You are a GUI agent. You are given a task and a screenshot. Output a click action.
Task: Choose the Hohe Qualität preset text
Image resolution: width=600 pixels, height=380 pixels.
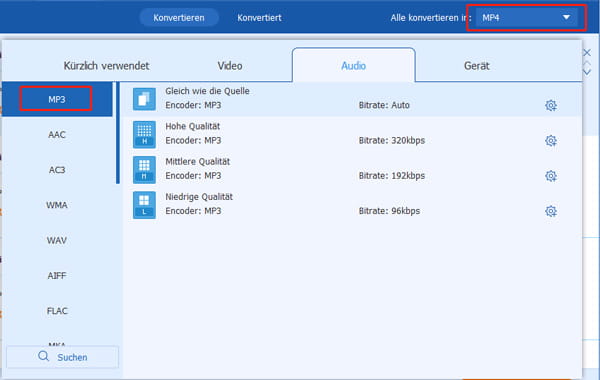tap(192, 126)
